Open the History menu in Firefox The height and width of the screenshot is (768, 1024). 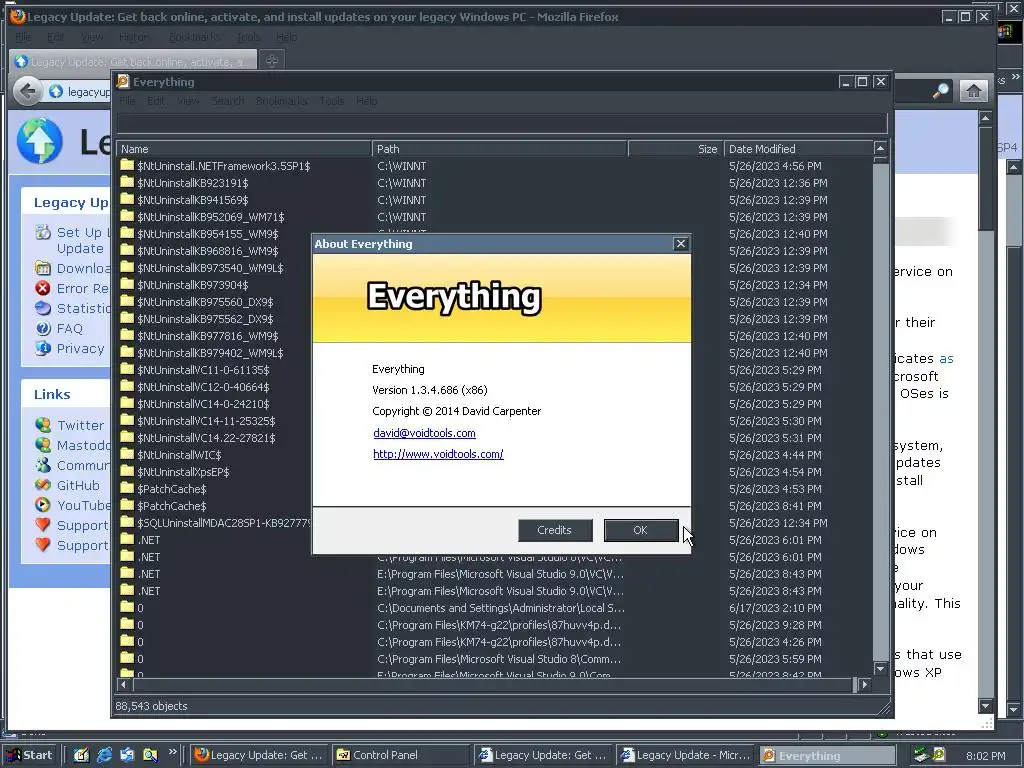(134, 37)
